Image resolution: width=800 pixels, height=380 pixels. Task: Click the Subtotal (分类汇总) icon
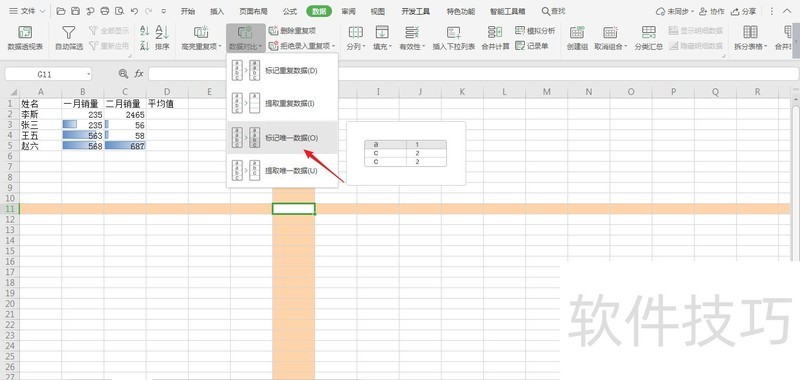(648, 33)
